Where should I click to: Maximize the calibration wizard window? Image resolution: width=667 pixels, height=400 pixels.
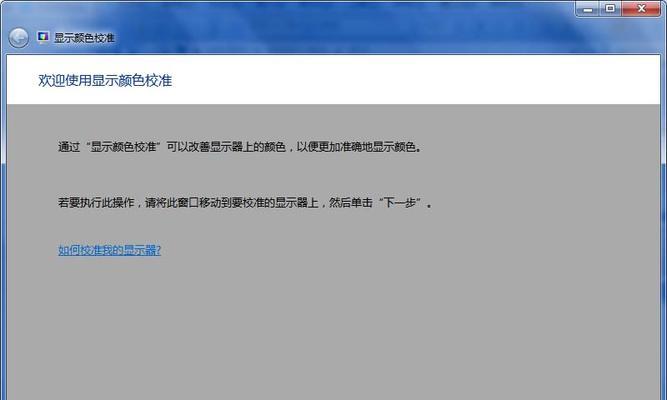point(610,9)
